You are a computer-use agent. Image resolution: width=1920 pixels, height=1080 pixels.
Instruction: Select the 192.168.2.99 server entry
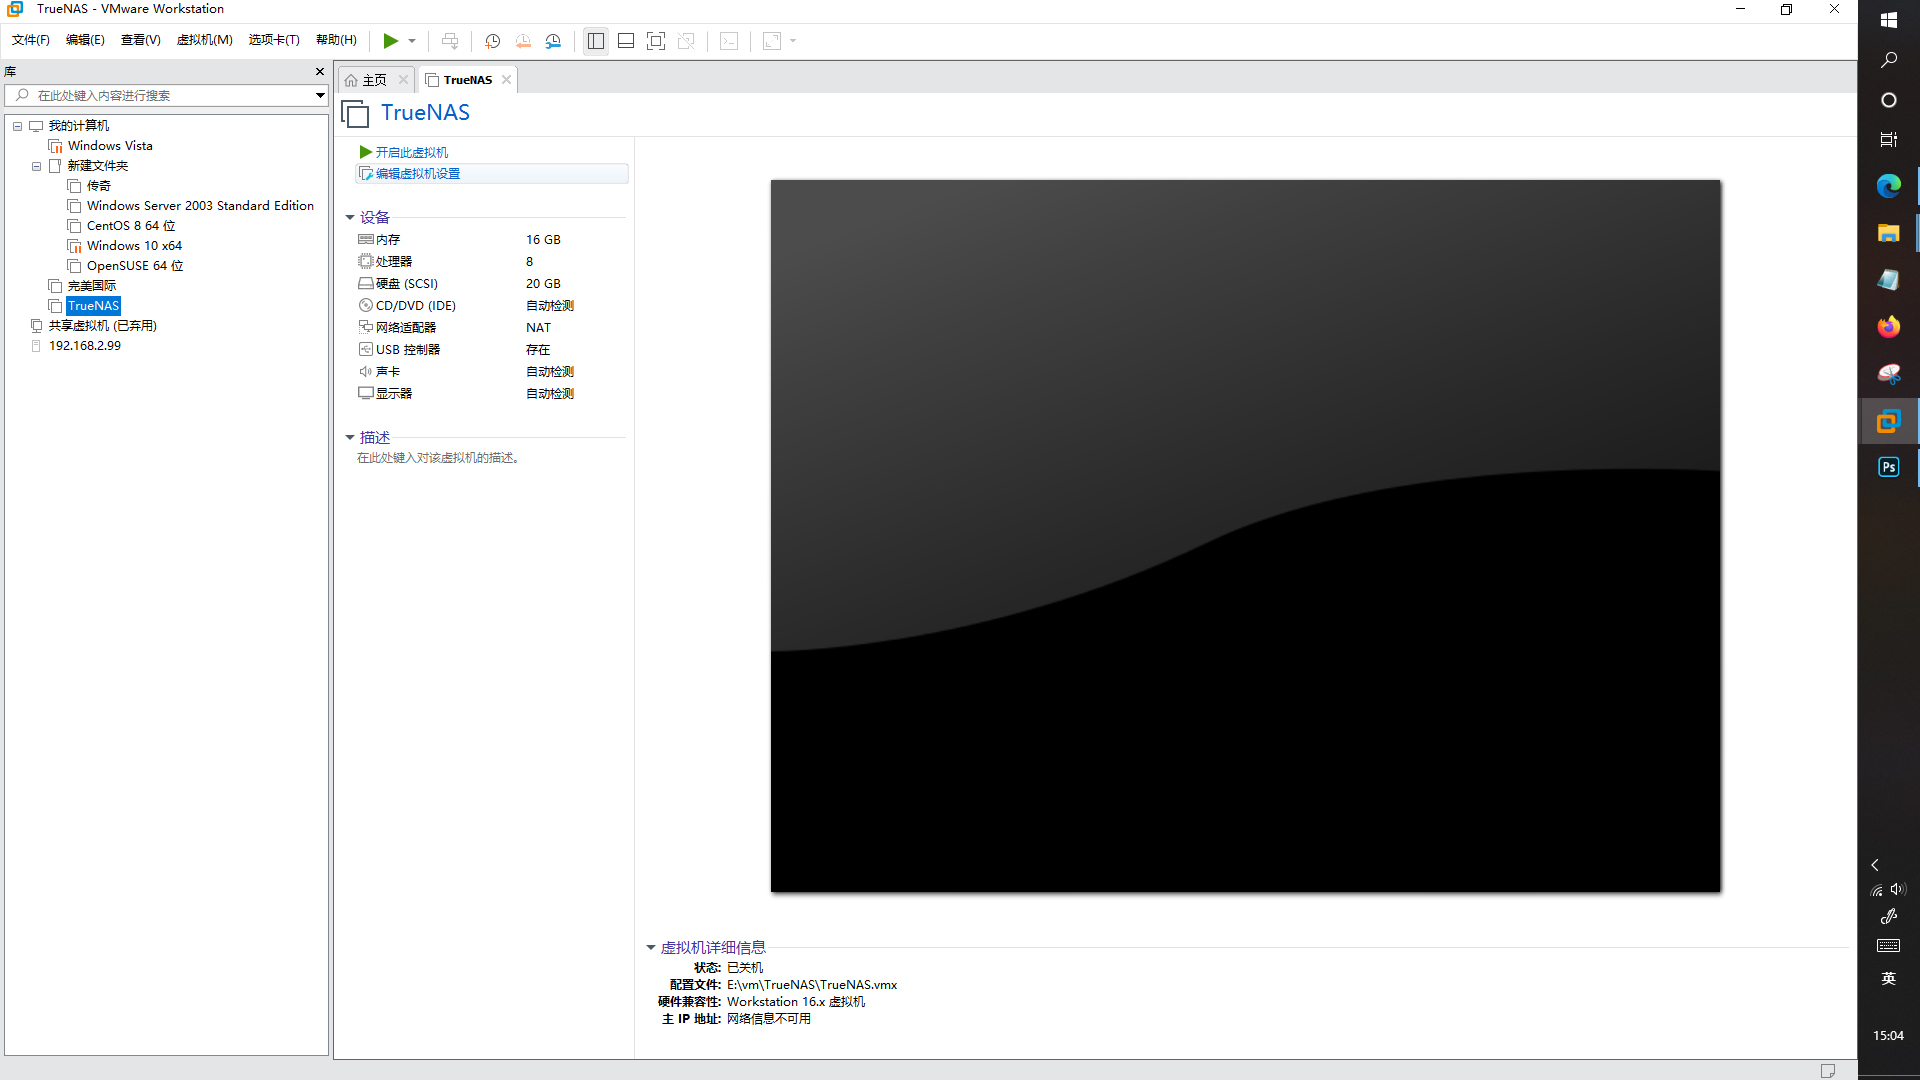(x=85, y=346)
